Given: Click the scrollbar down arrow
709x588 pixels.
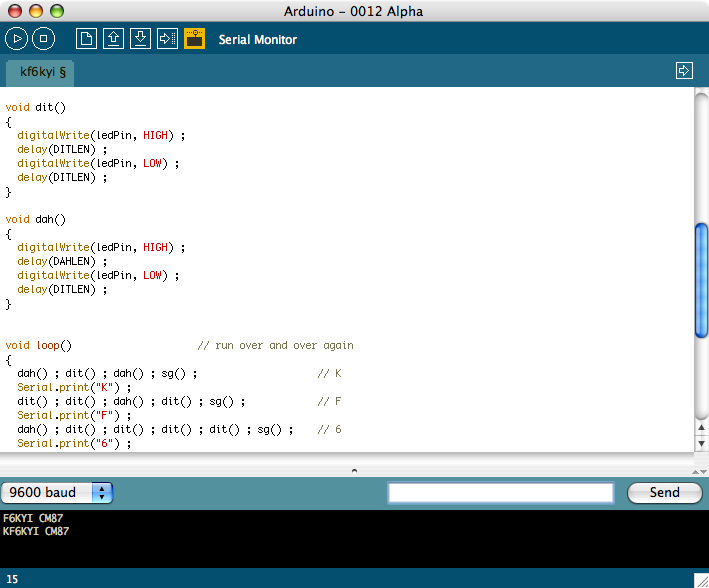Looking at the screenshot, I should point(701,443).
